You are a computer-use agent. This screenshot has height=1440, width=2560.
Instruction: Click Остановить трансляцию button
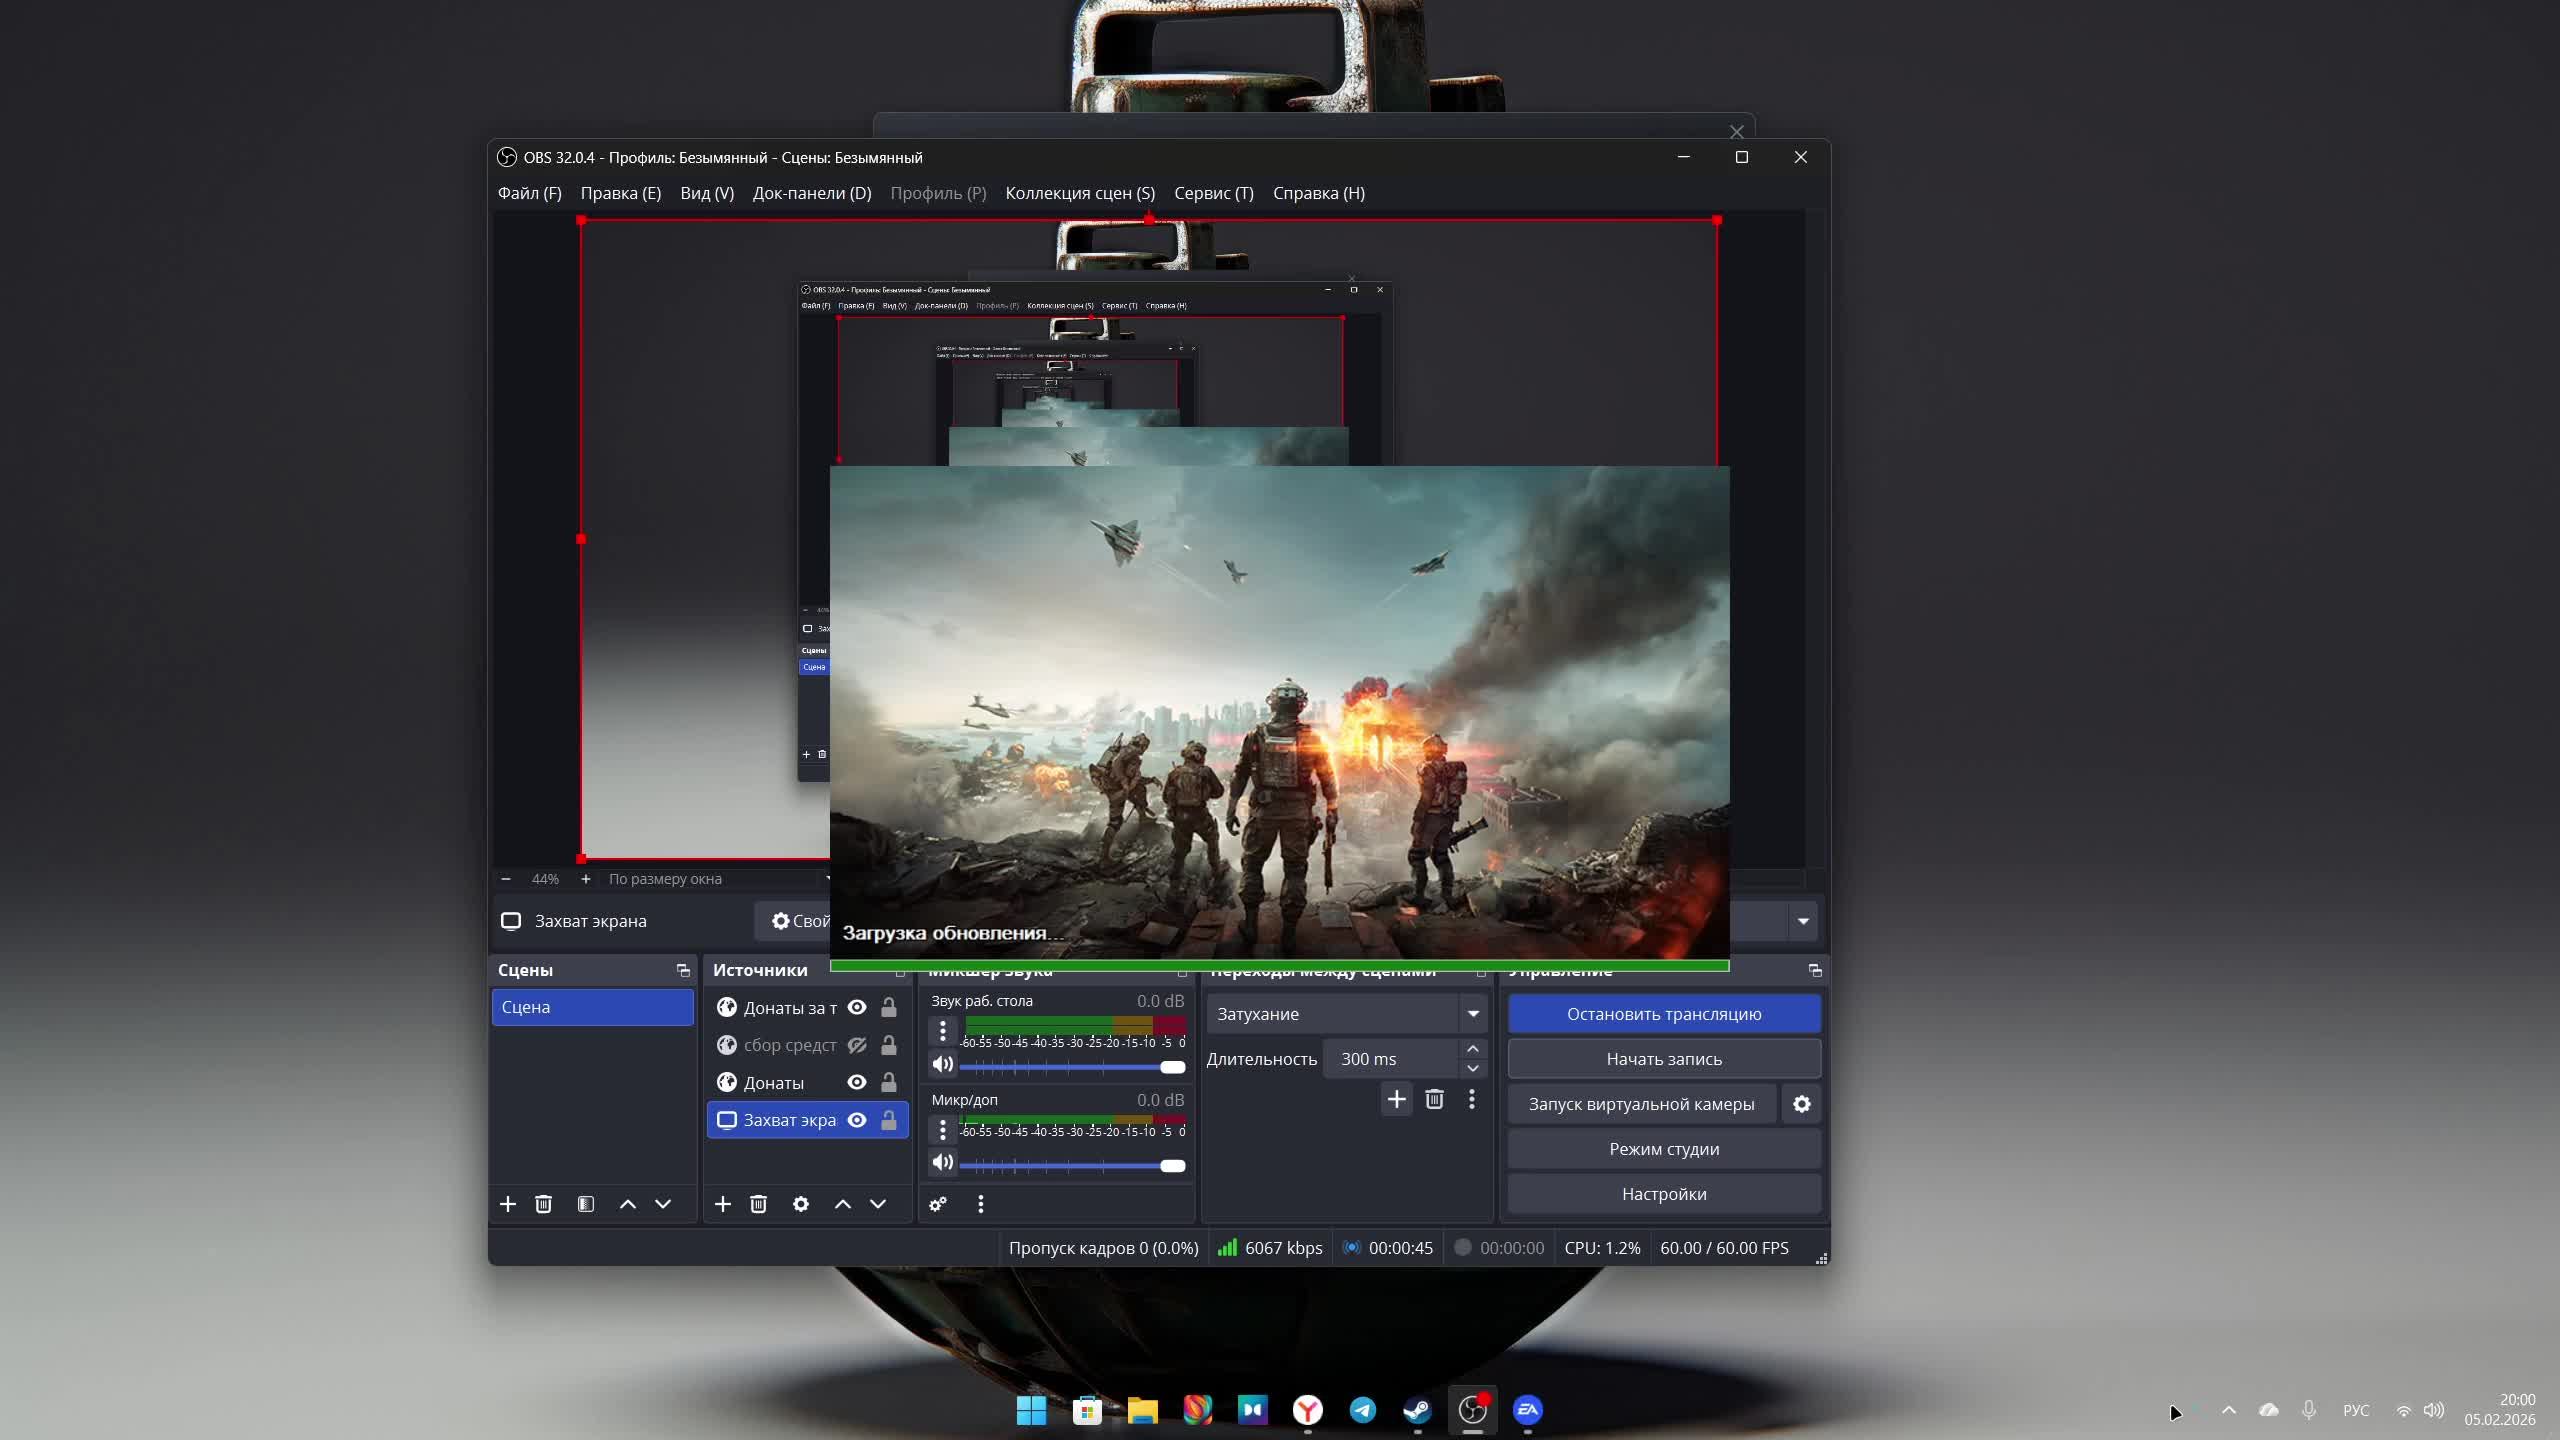pos(1663,1014)
